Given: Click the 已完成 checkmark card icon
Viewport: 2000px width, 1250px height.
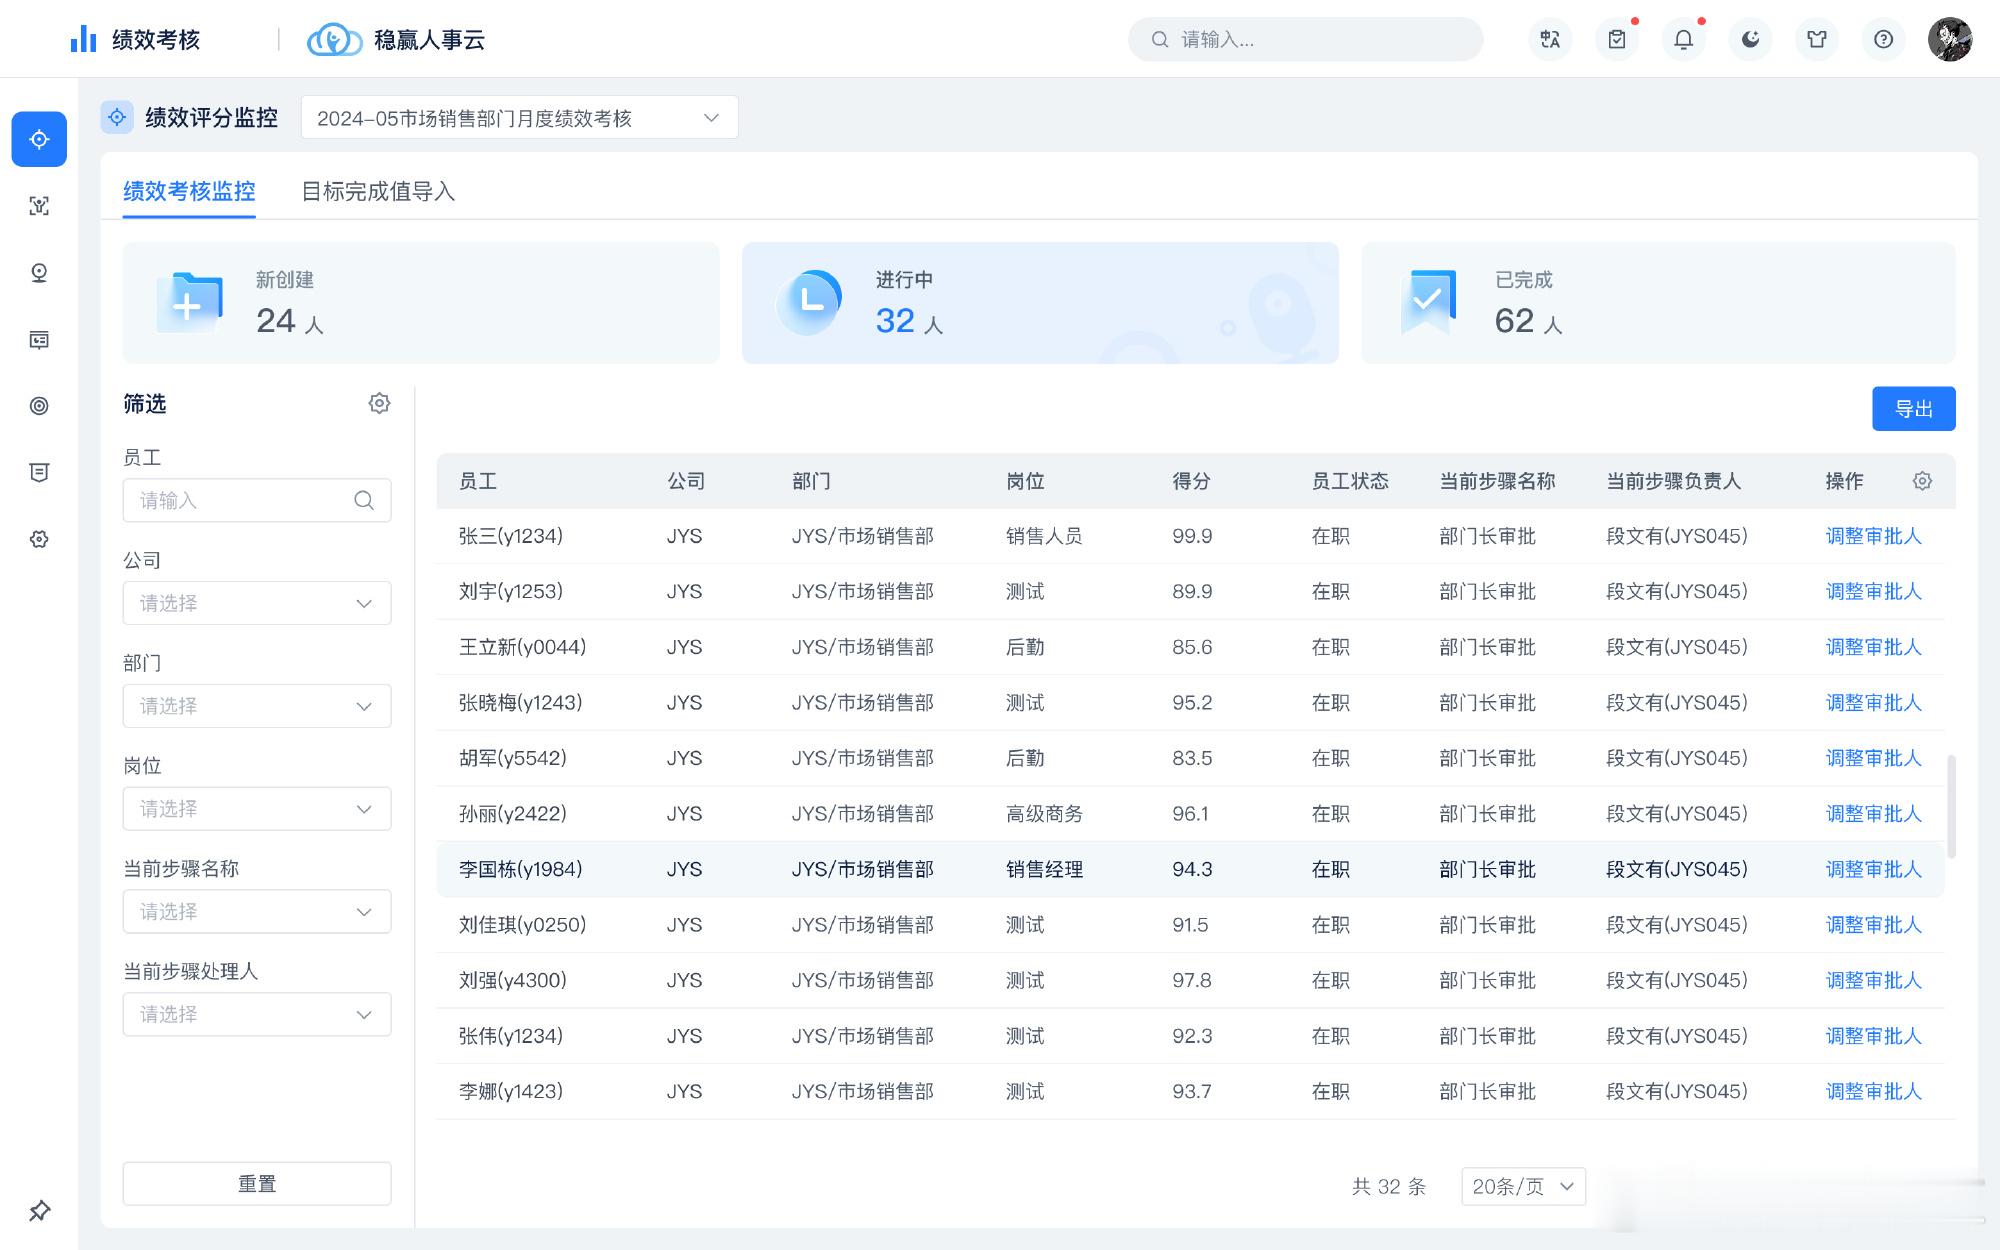Looking at the screenshot, I should point(1428,302).
